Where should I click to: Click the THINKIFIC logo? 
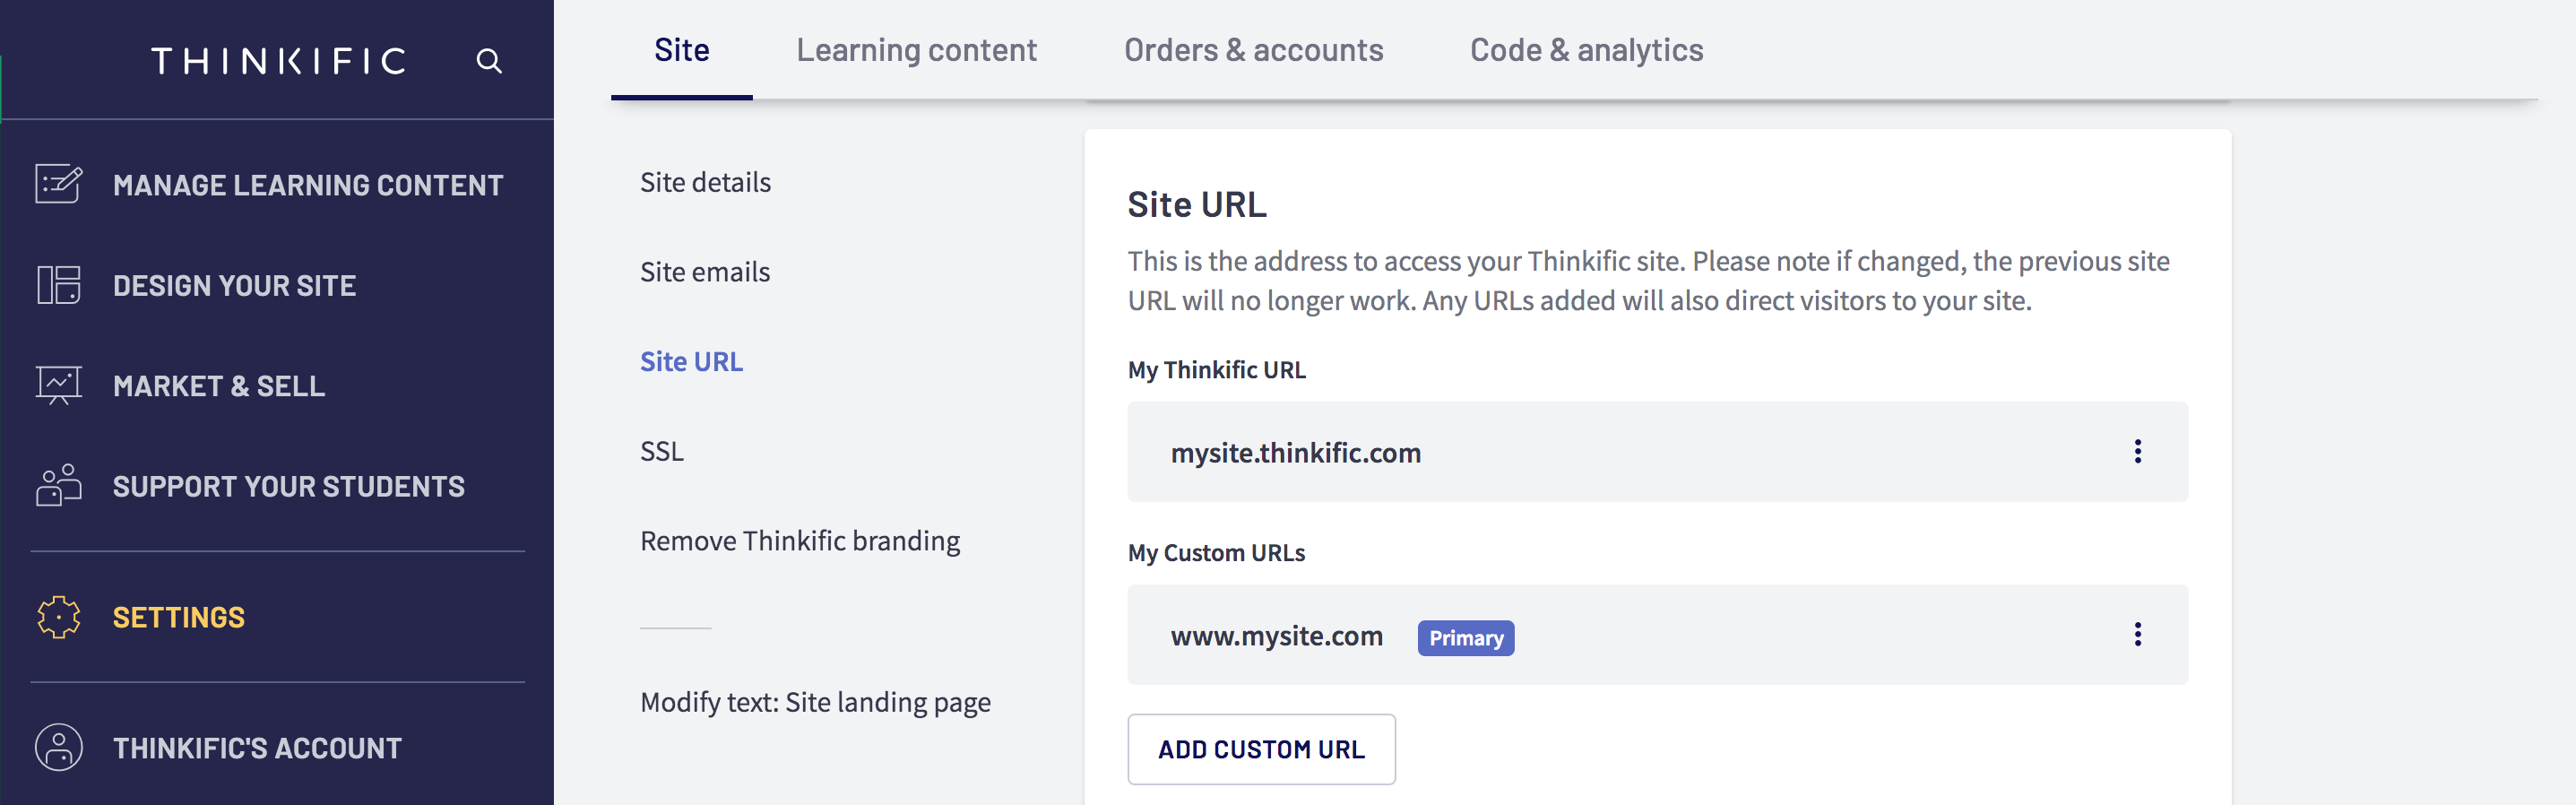point(279,61)
